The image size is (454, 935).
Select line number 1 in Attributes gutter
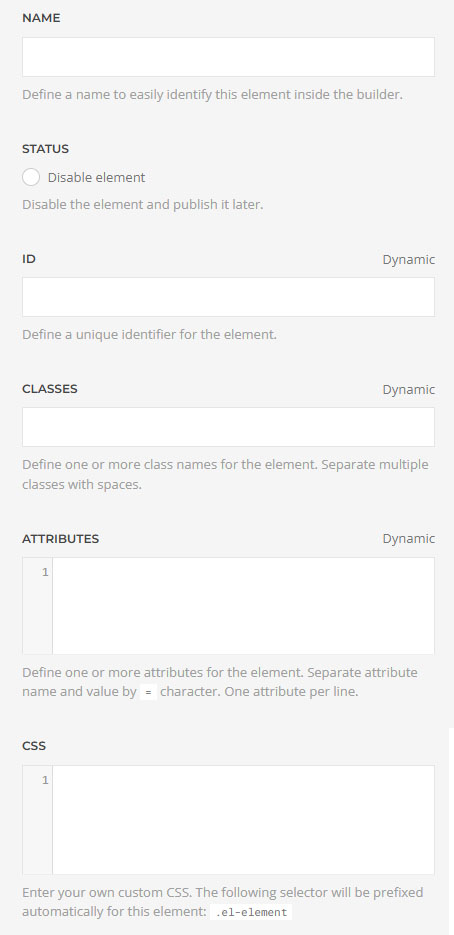pyautogui.click(x=45, y=572)
